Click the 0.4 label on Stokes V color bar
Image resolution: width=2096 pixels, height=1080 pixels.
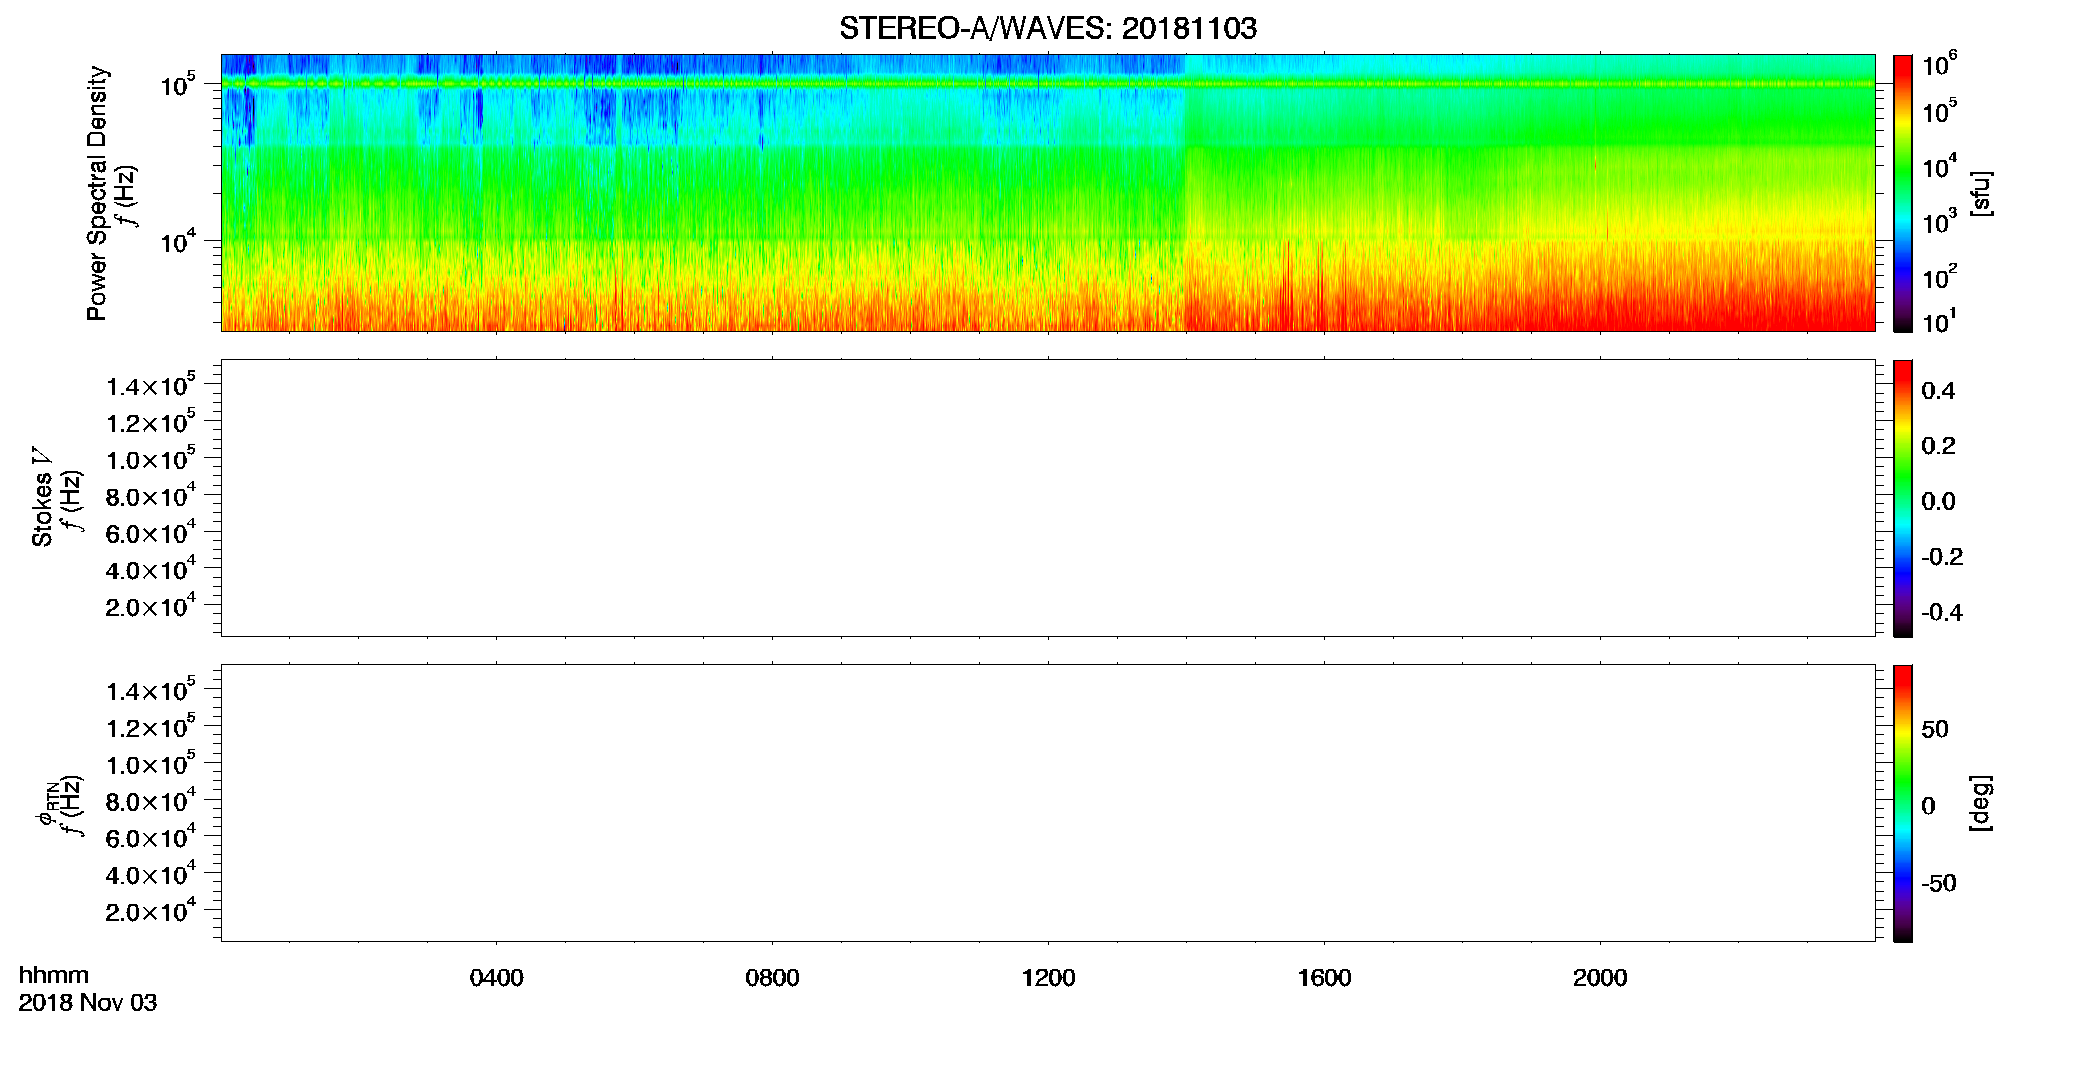point(1938,391)
